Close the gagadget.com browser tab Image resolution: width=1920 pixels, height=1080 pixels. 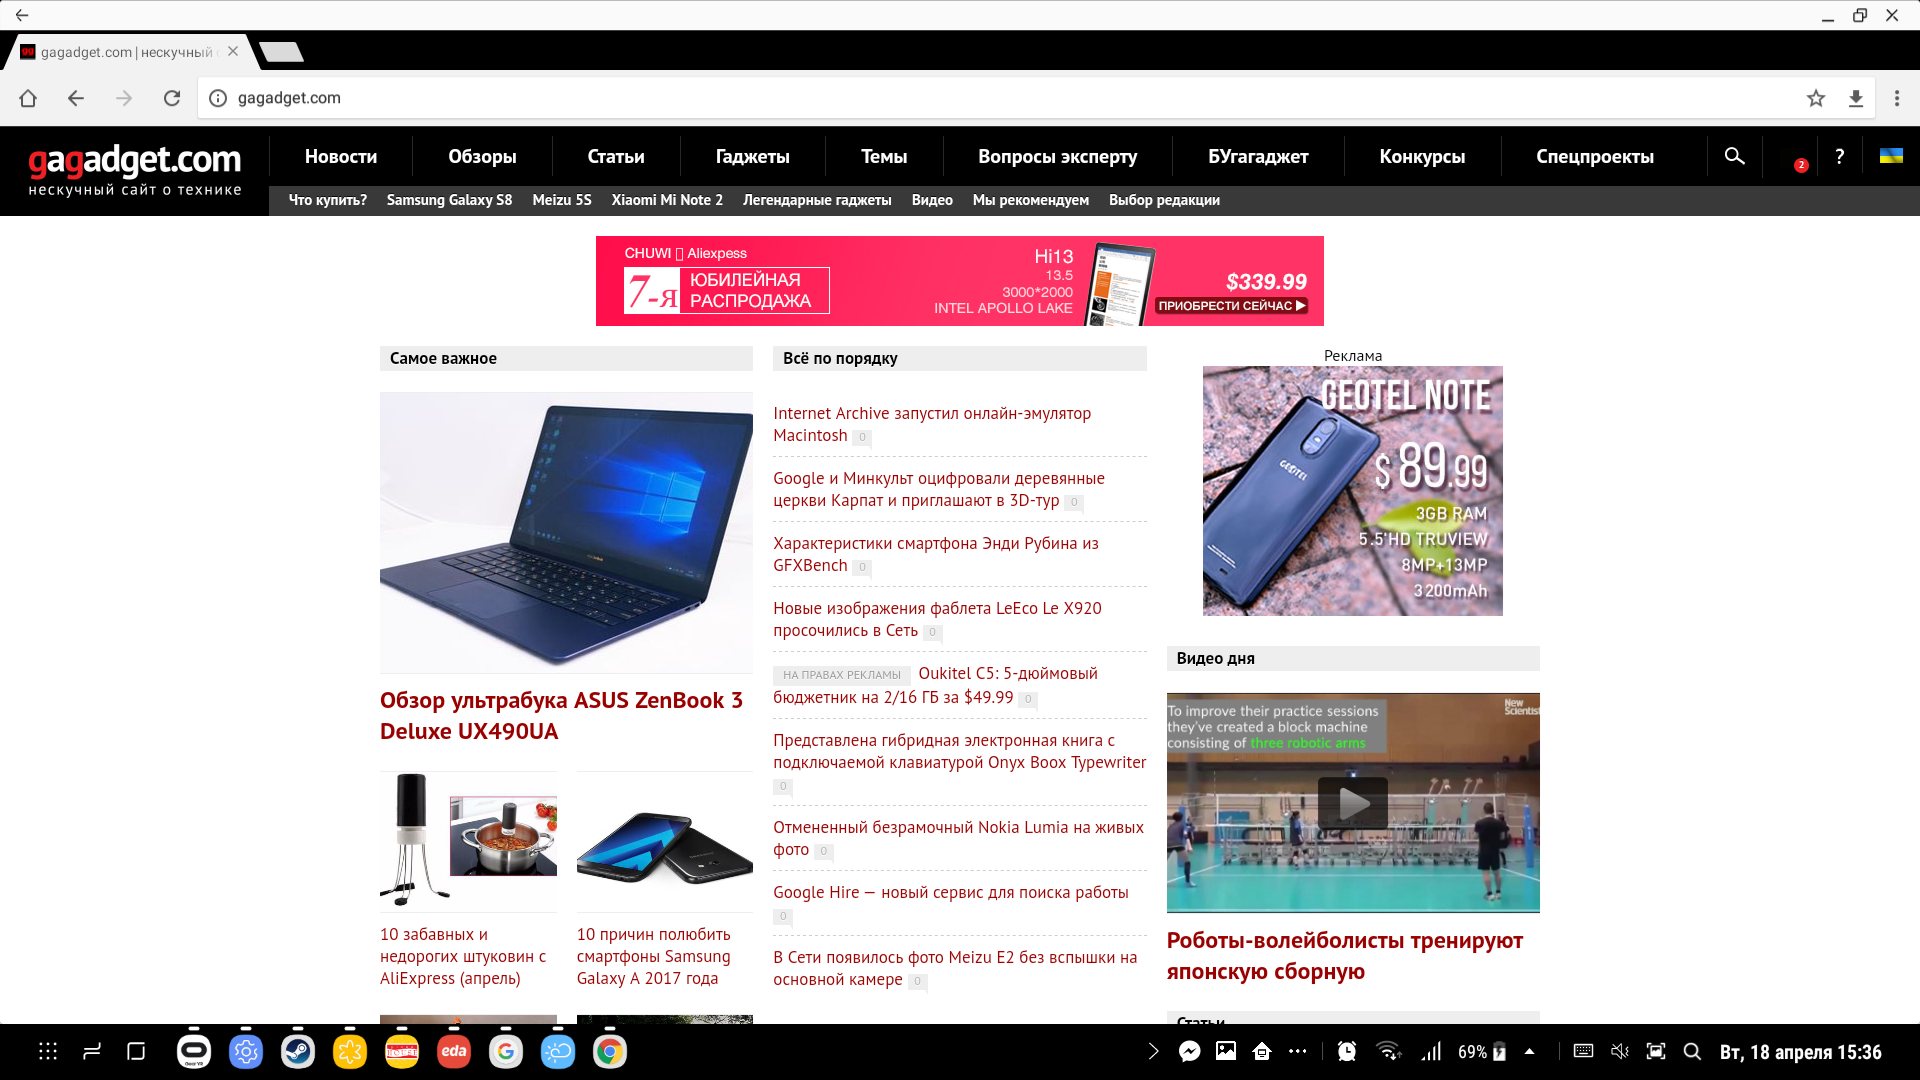(233, 51)
